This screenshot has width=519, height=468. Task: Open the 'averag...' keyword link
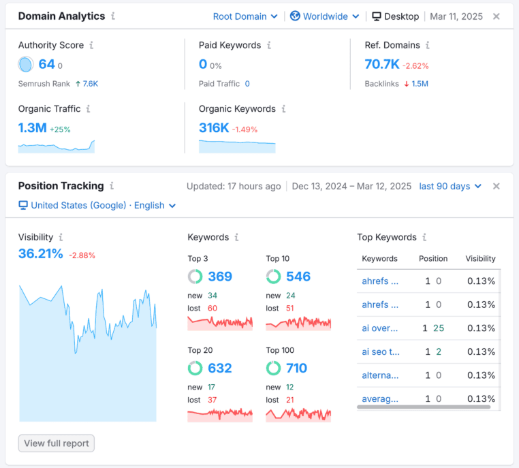[380, 399]
